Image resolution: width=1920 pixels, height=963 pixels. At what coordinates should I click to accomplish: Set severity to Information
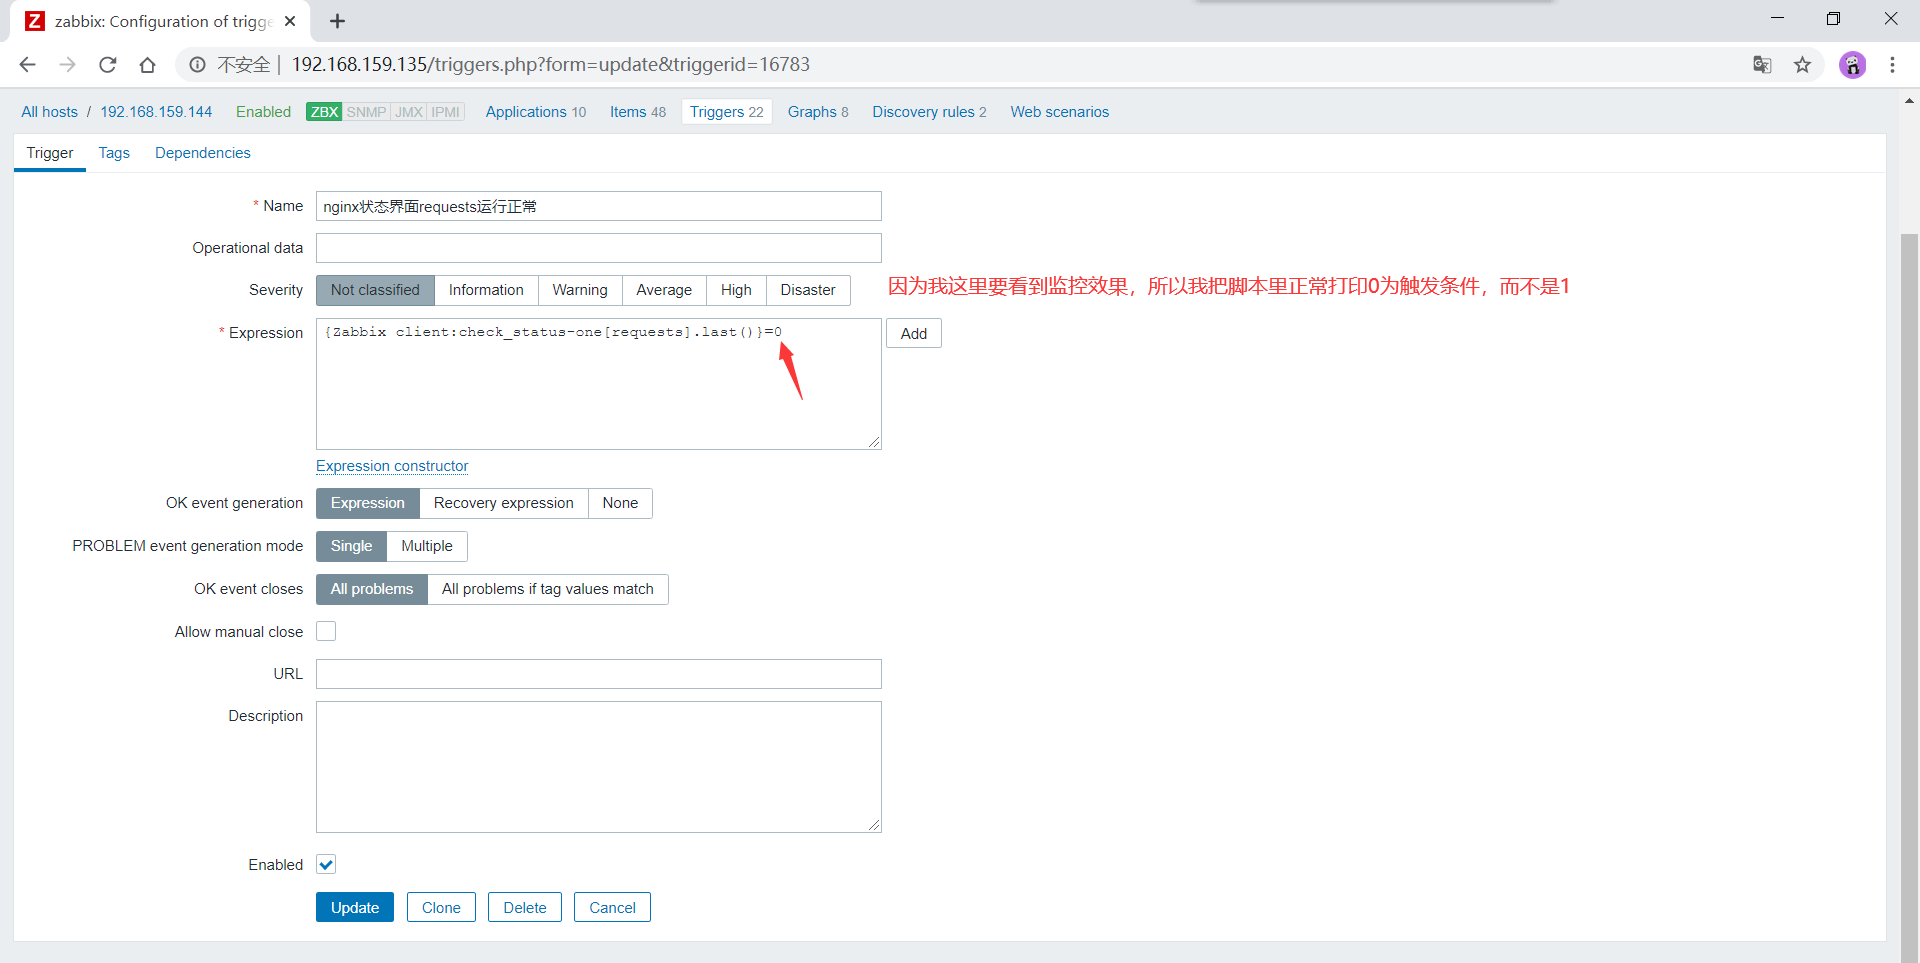(486, 290)
